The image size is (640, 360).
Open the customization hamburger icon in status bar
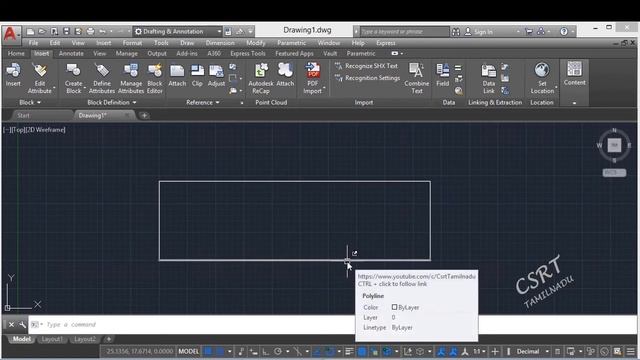(x=631, y=351)
